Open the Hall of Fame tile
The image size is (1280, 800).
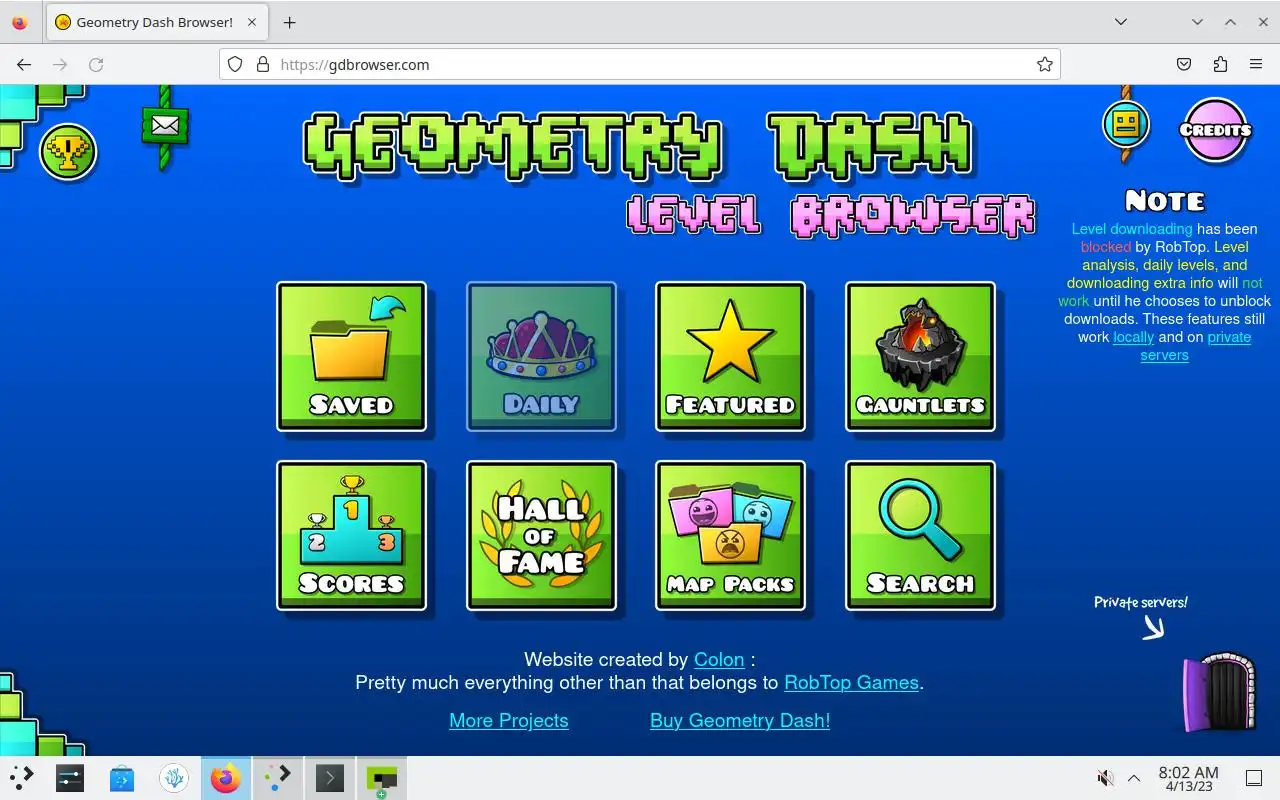pos(541,536)
